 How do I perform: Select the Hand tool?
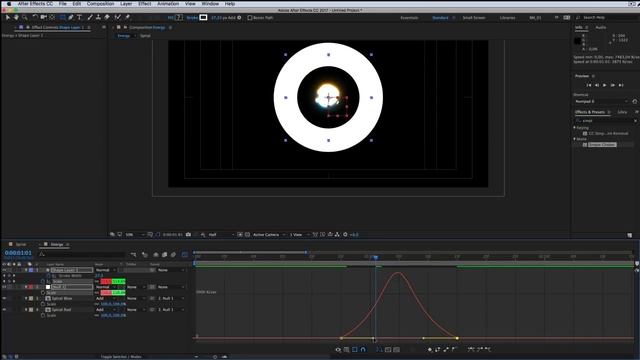click(x=16, y=18)
